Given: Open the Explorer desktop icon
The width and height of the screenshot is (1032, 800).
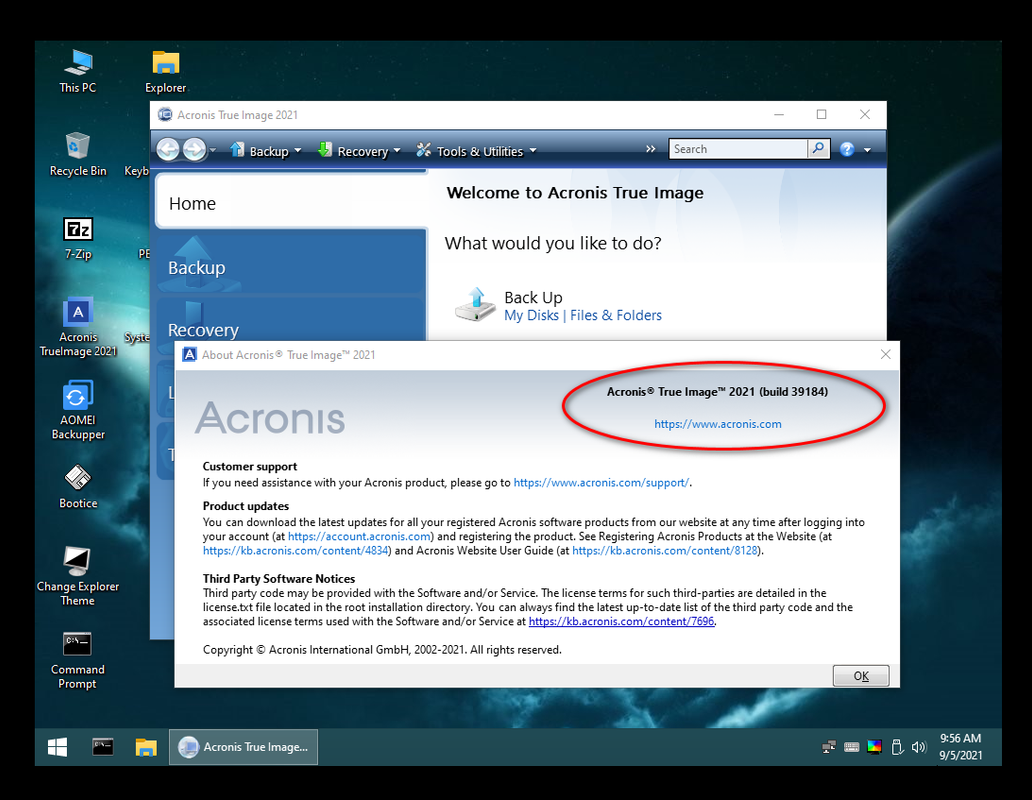Looking at the screenshot, I should (165, 71).
